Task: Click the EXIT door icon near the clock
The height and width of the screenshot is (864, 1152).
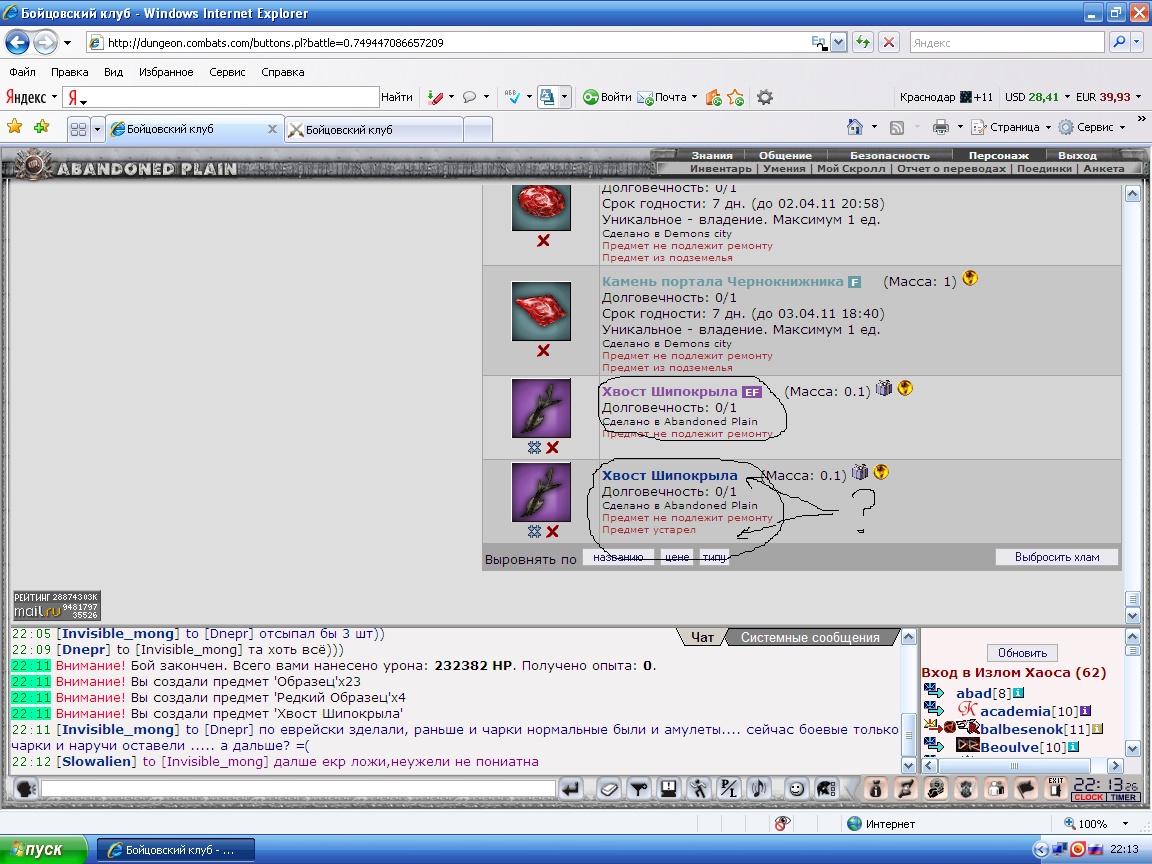Action: [x=1056, y=788]
